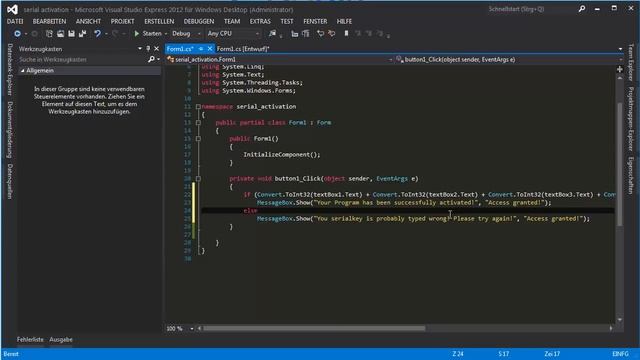Switch to the Form1.cs [Entwurf] tab
Screen dimensions: 640x360
[243, 49]
